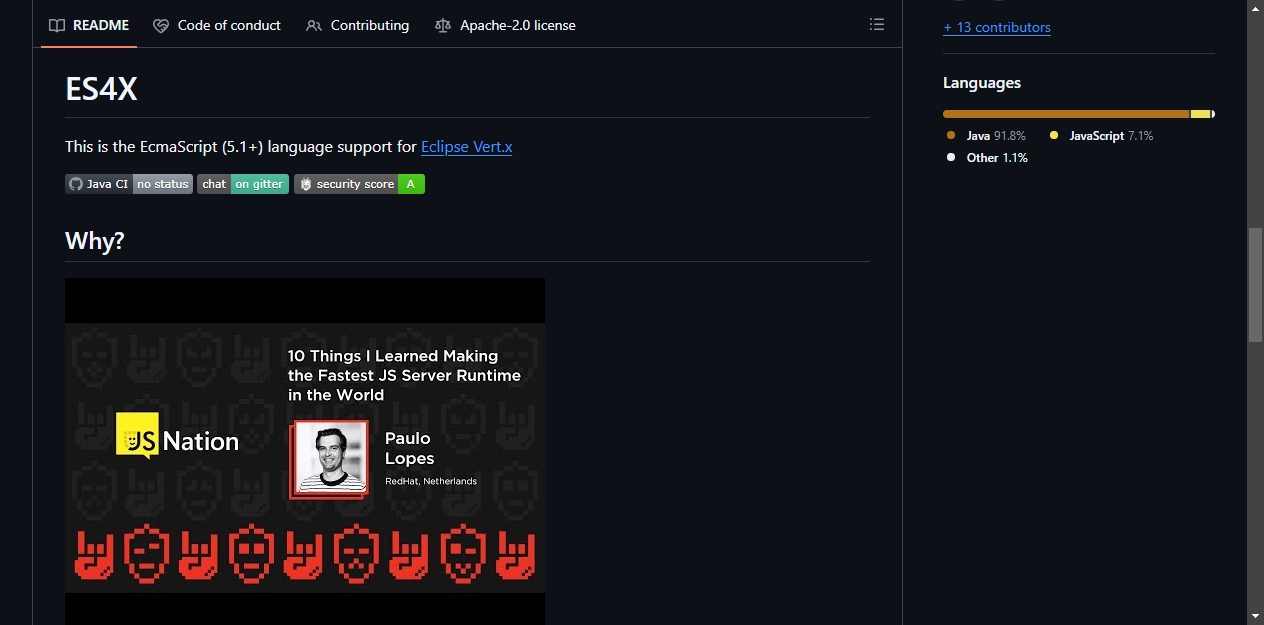The height and width of the screenshot is (625, 1264).
Task: Open the README tab
Action: [x=89, y=25]
